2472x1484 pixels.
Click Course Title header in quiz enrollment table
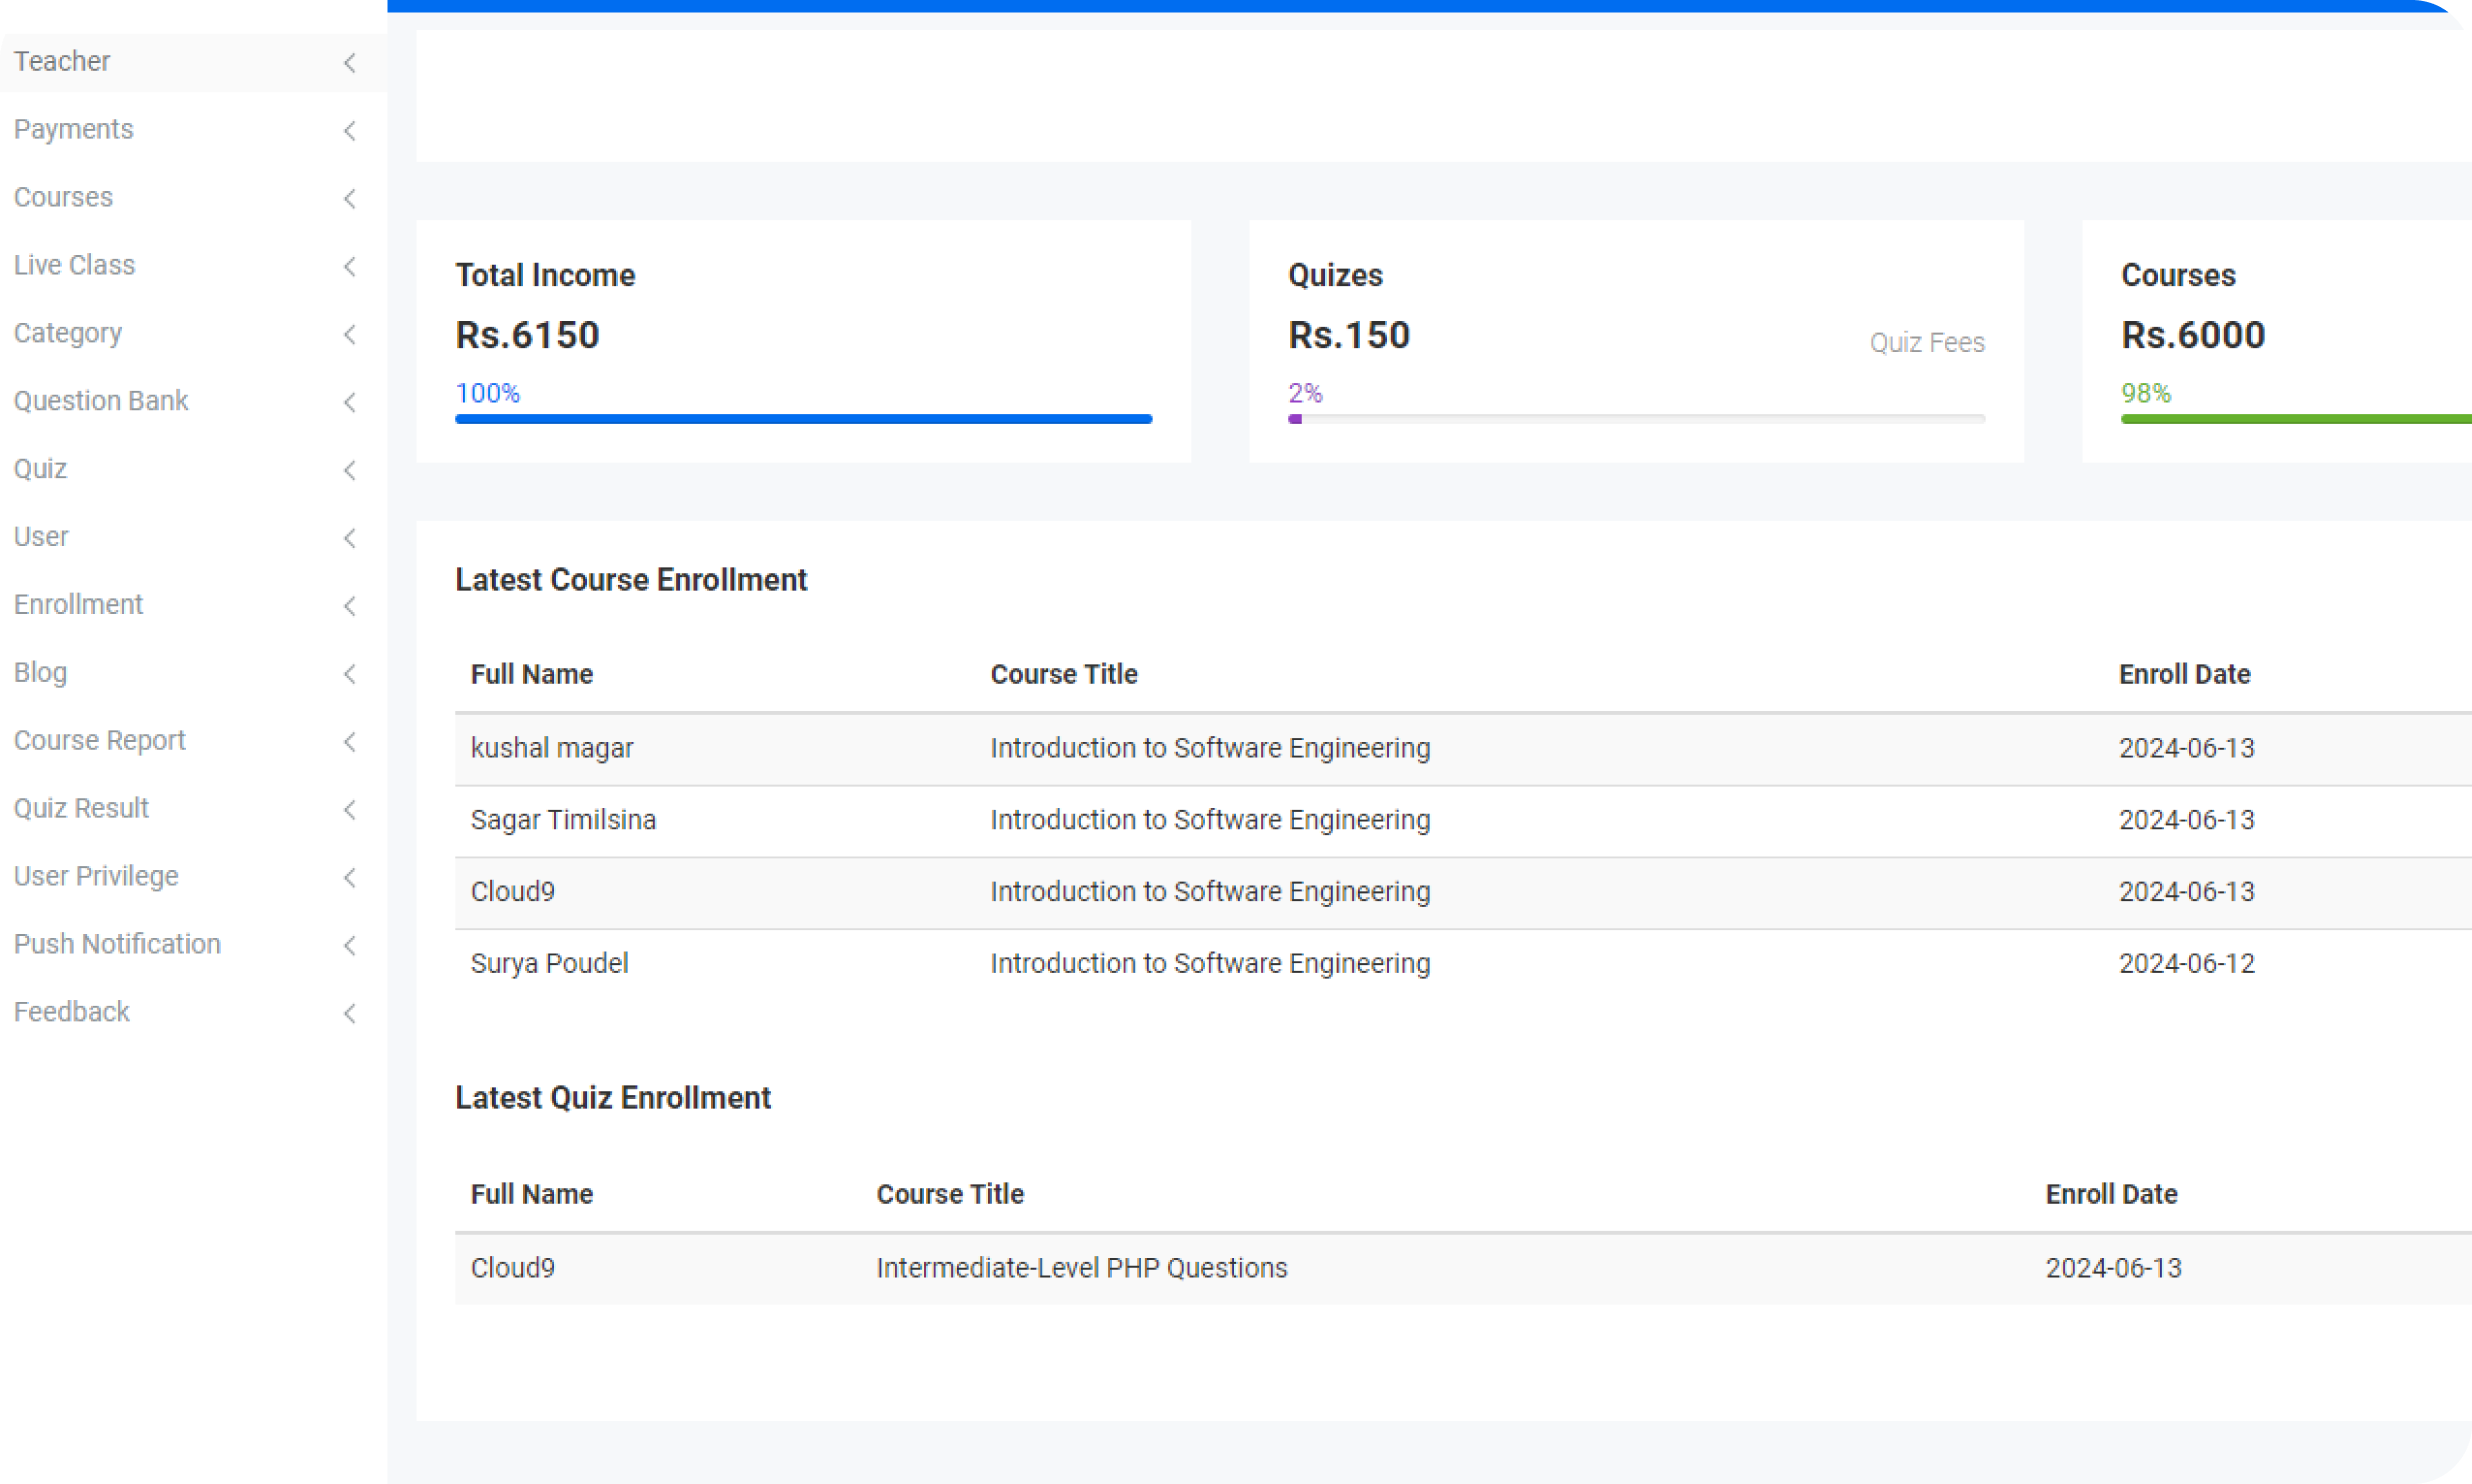(x=950, y=1194)
